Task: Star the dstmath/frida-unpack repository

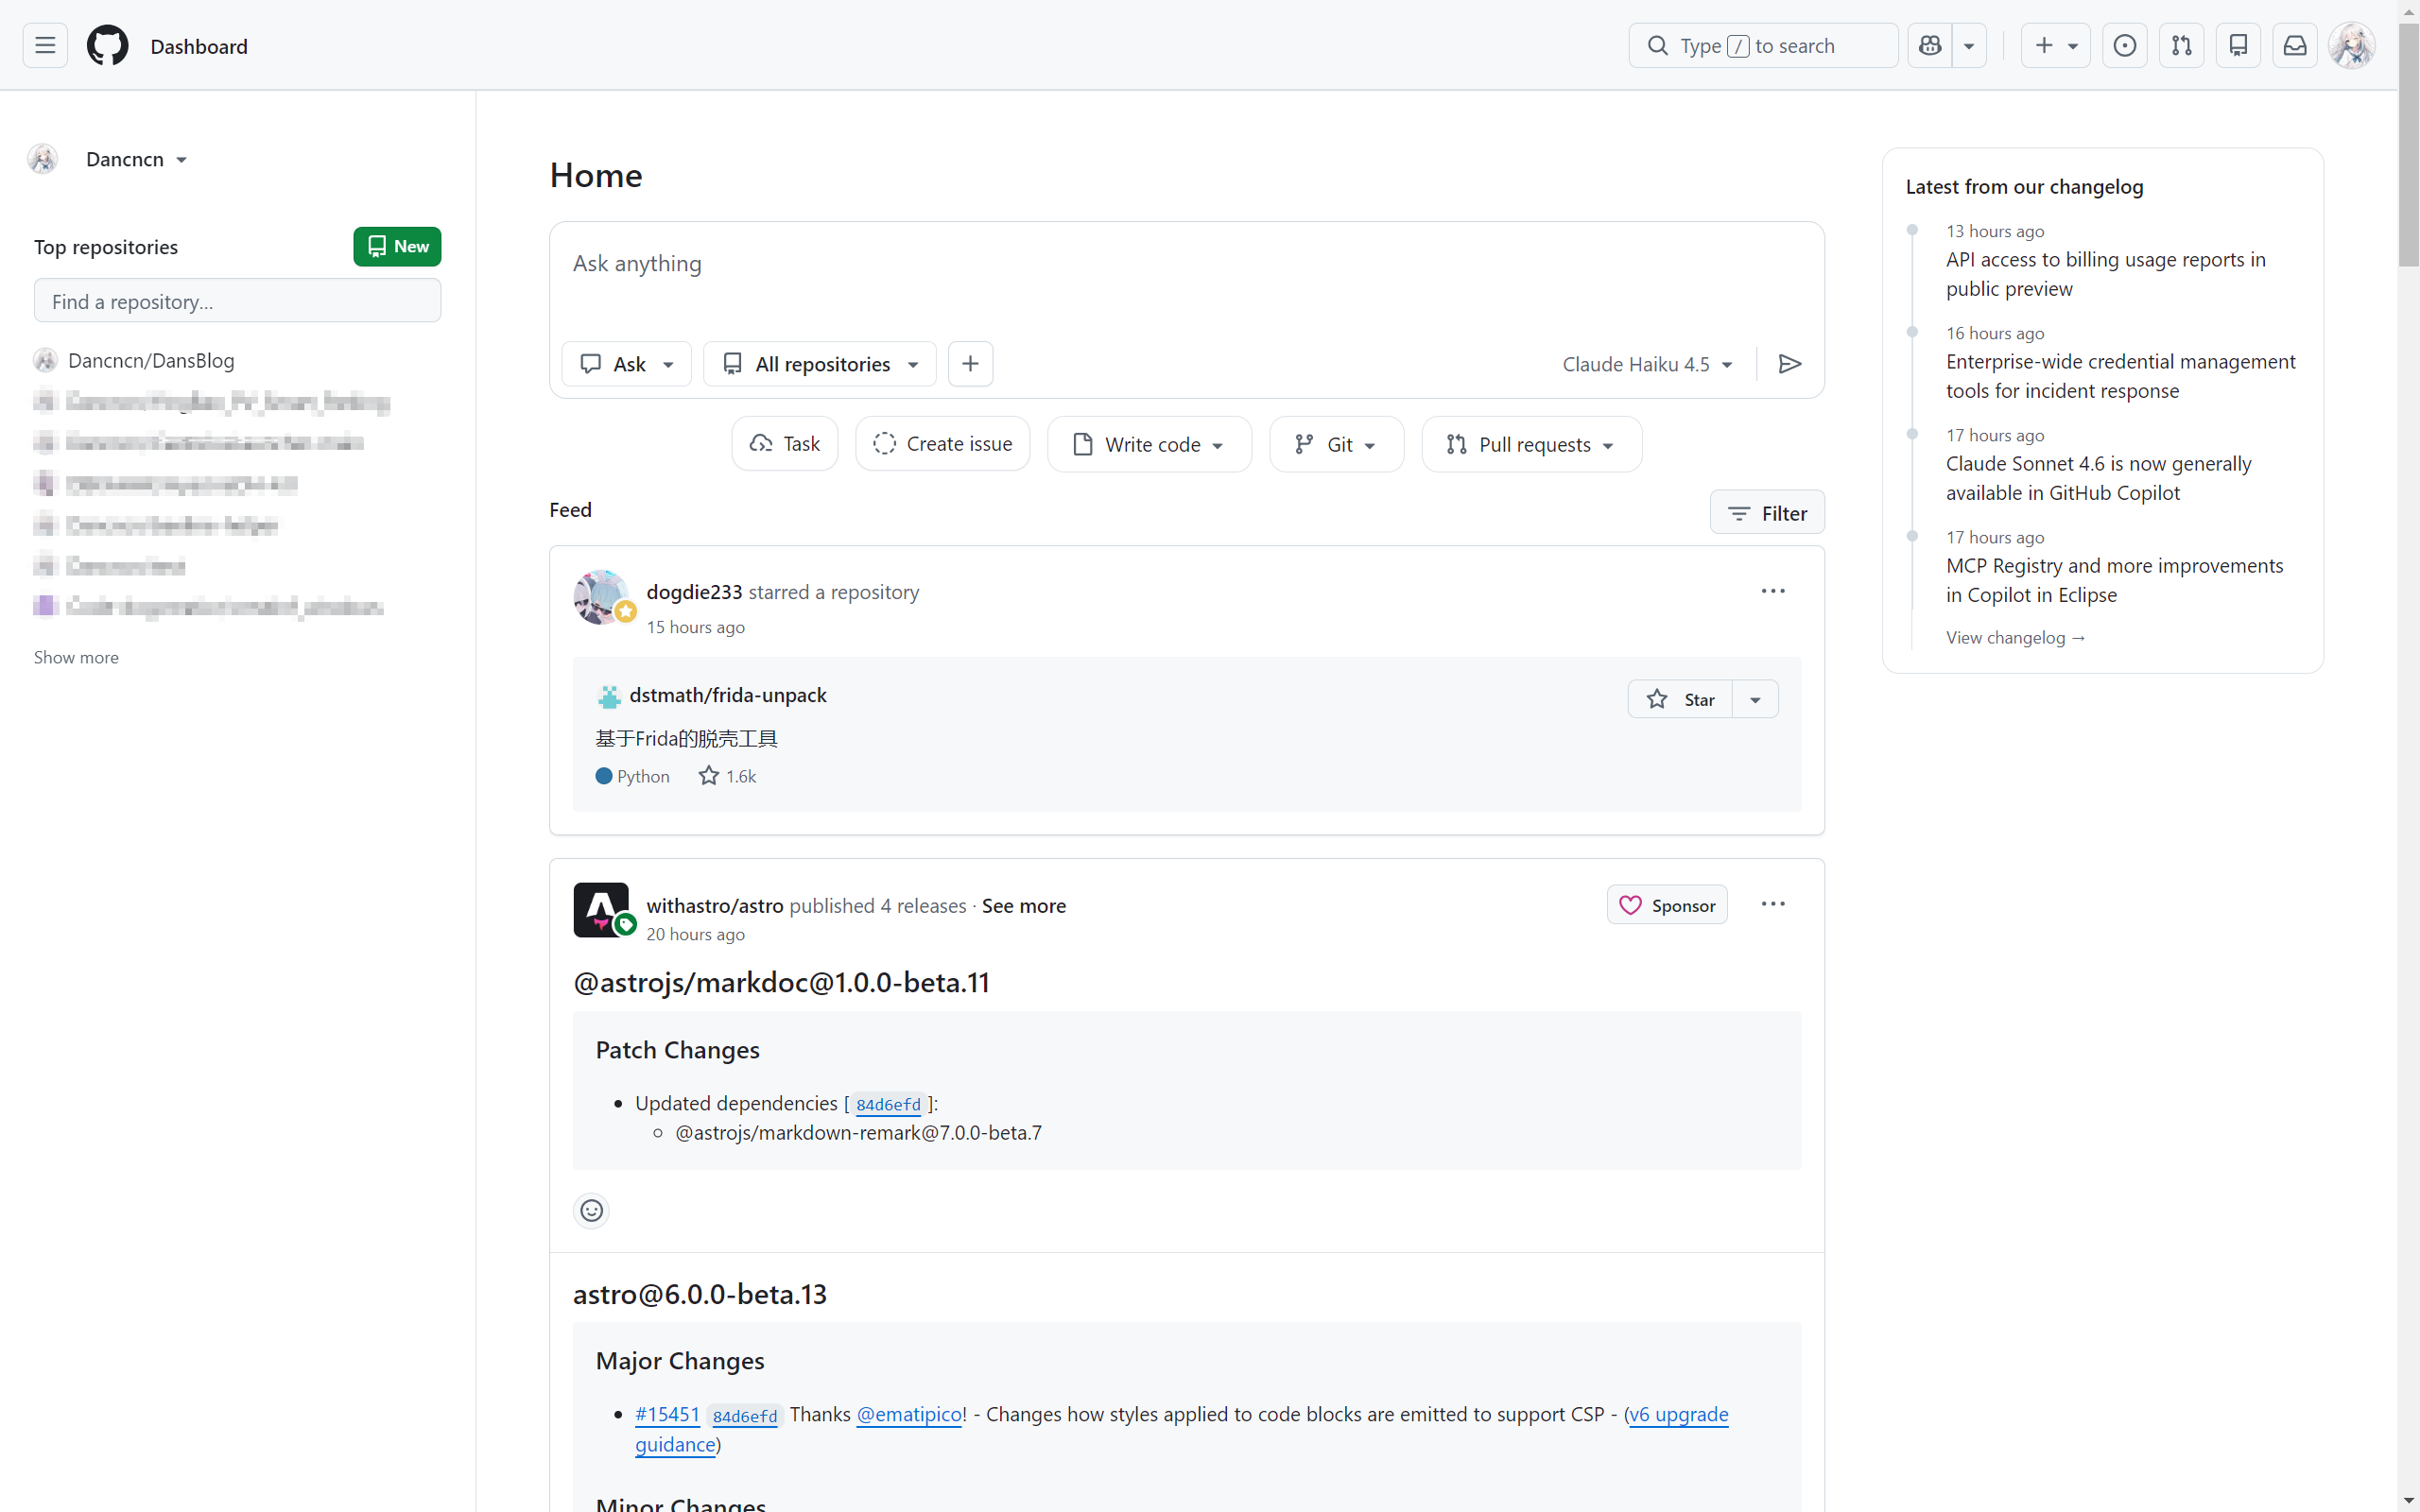Action: (1683, 698)
